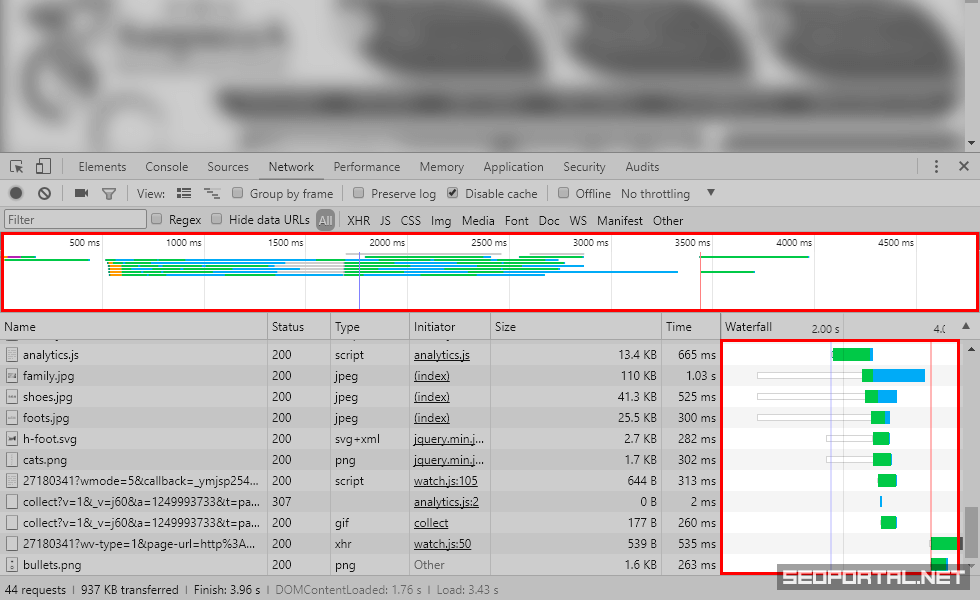
Task: Enable the Preserve log checkbox
Action: click(x=358, y=193)
